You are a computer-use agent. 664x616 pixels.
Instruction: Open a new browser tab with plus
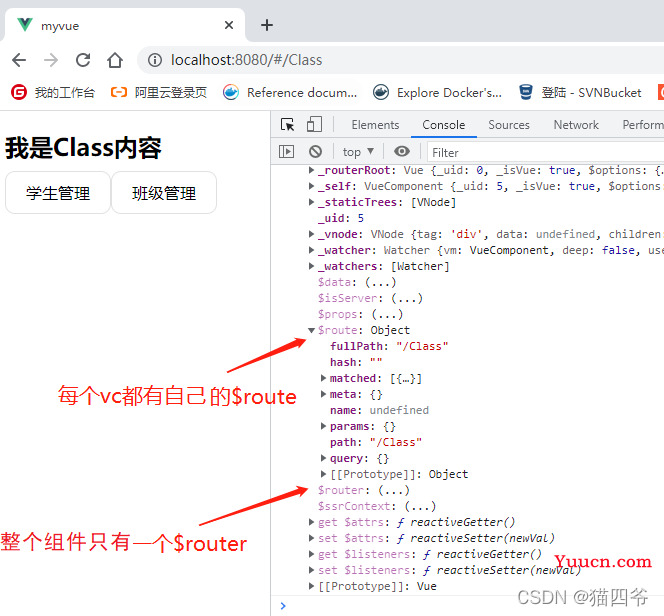[267, 25]
